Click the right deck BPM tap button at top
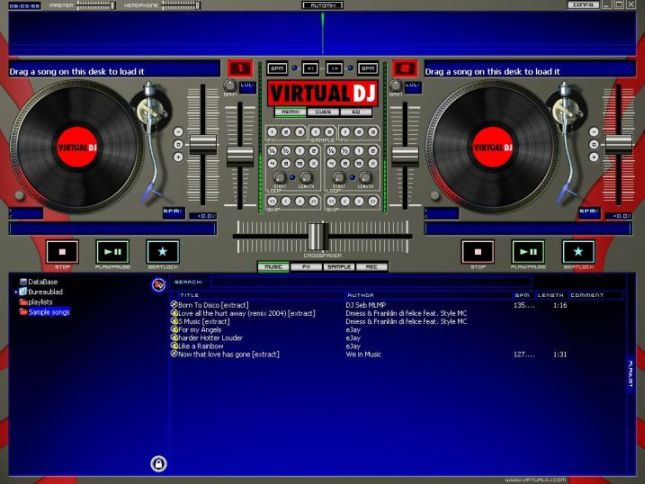 pos(368,68)
